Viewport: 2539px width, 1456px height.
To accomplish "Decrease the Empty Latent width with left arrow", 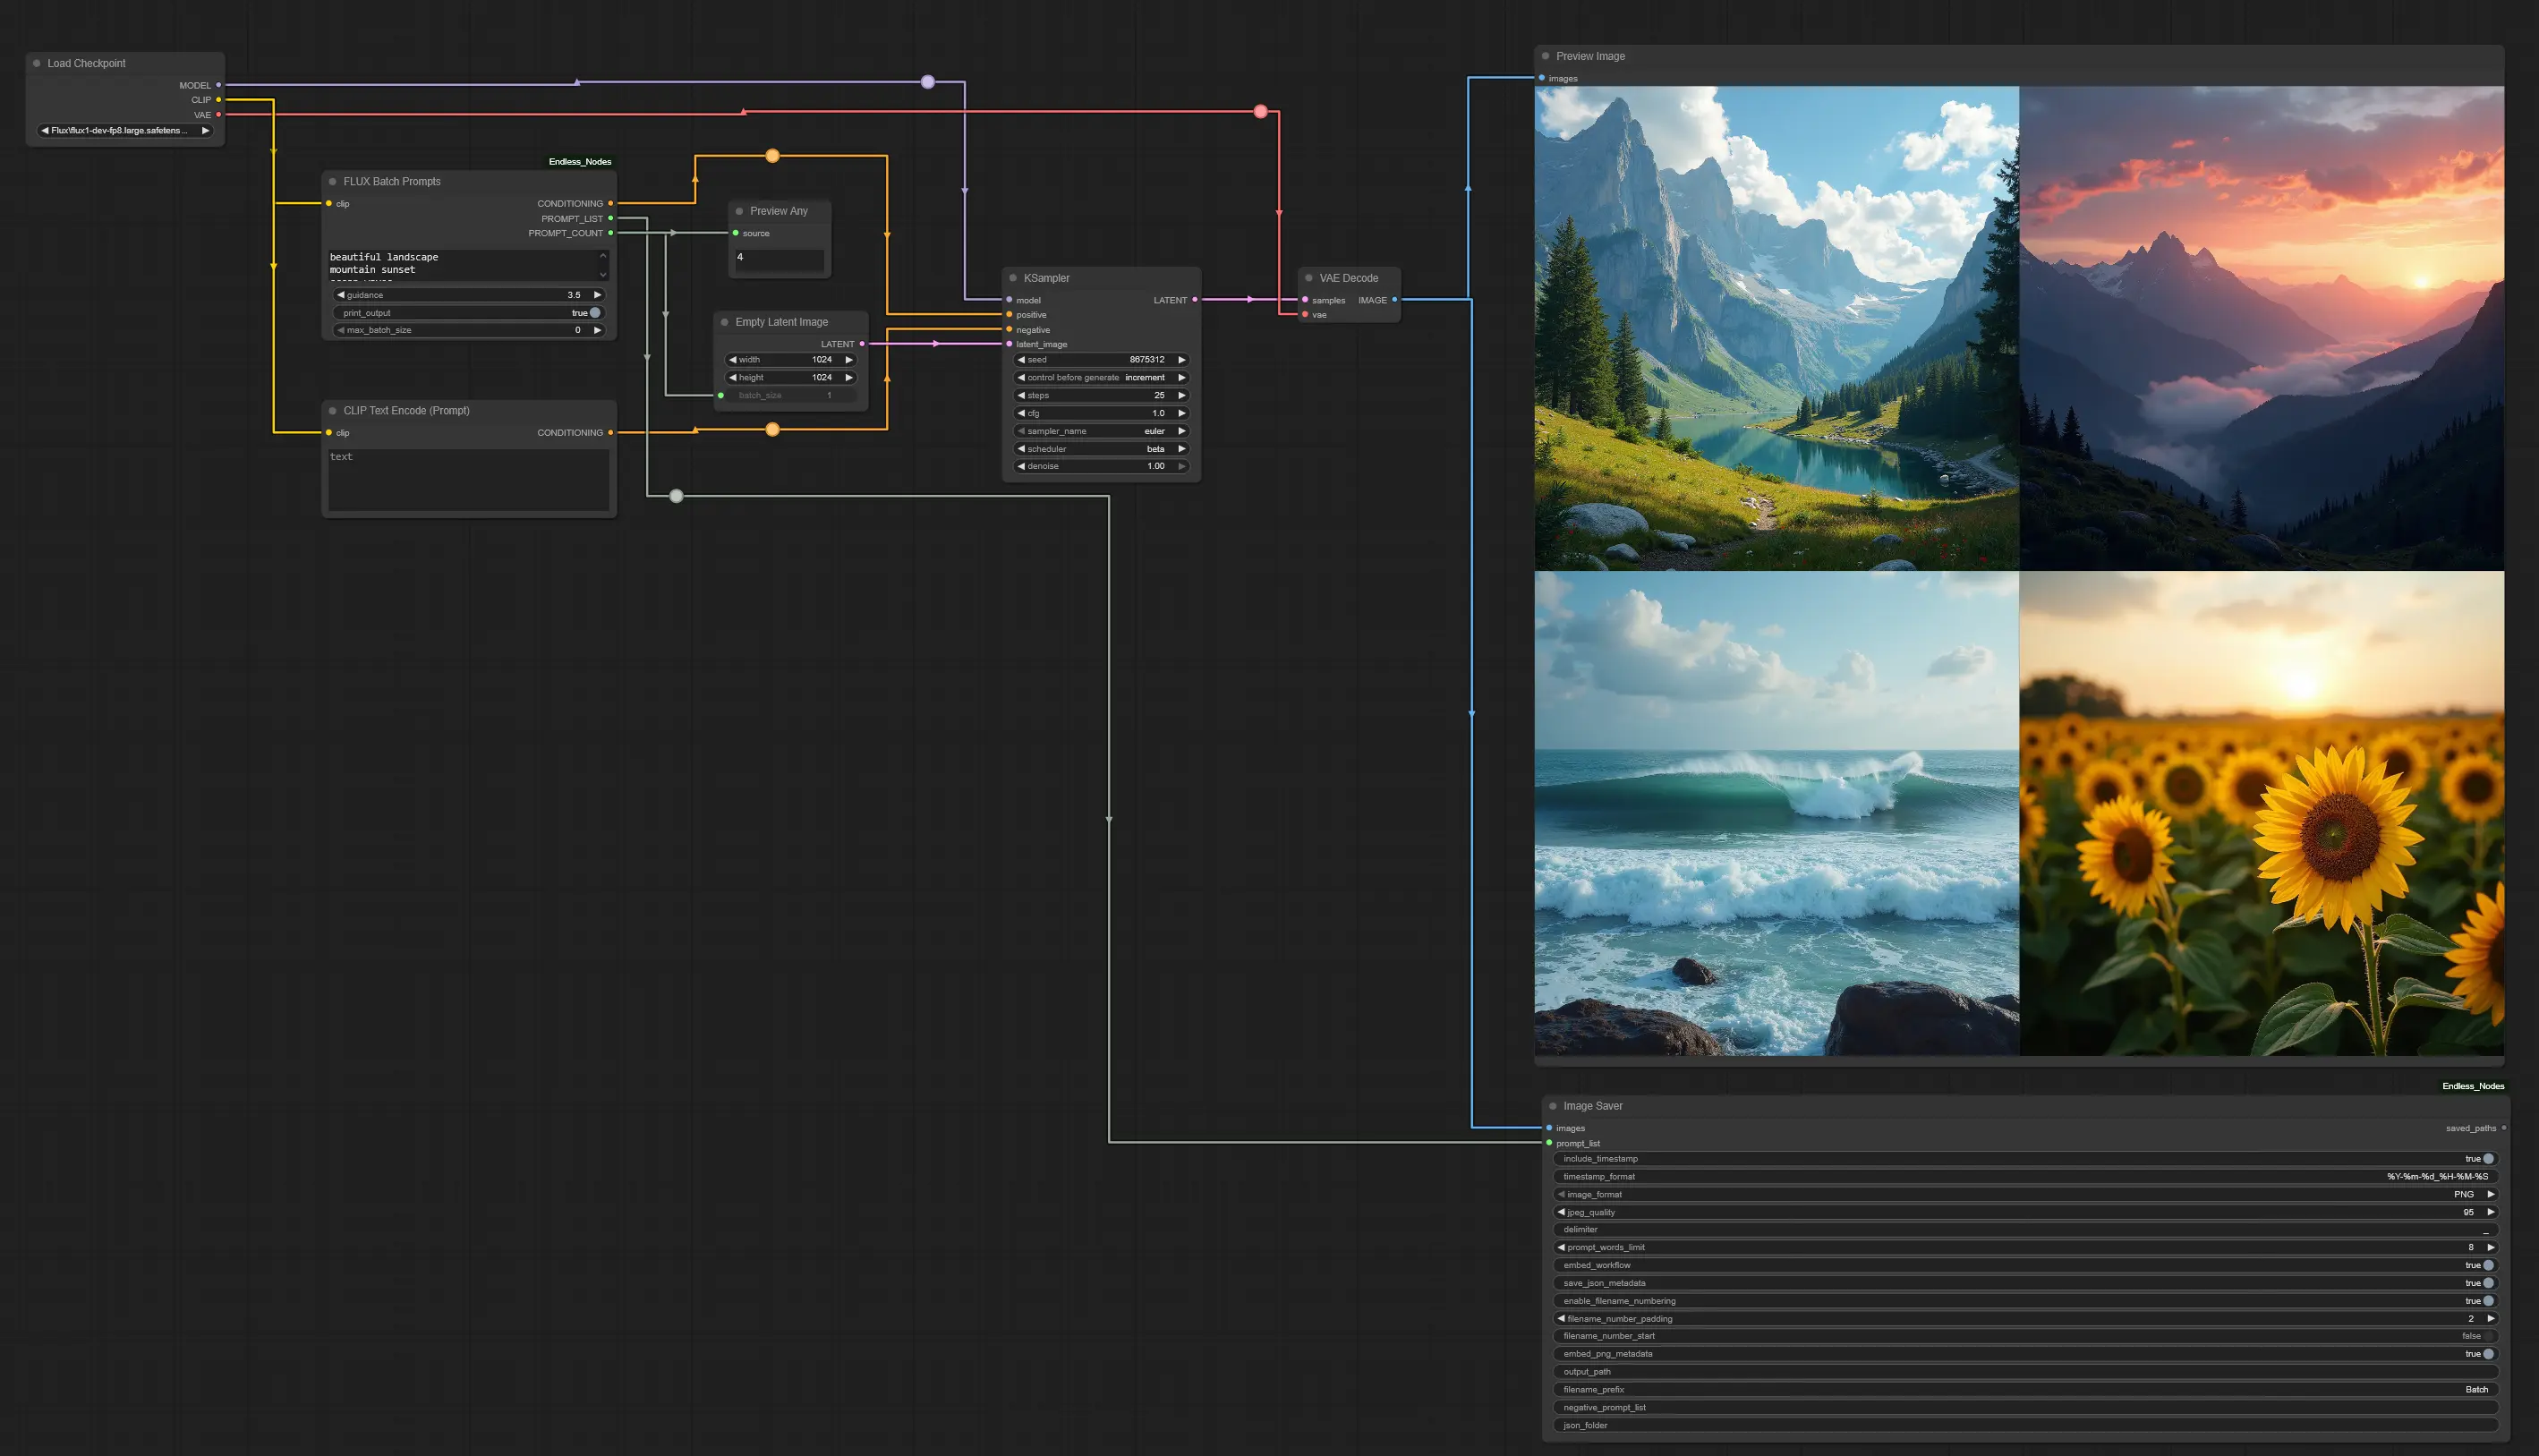I will [732, 359].
